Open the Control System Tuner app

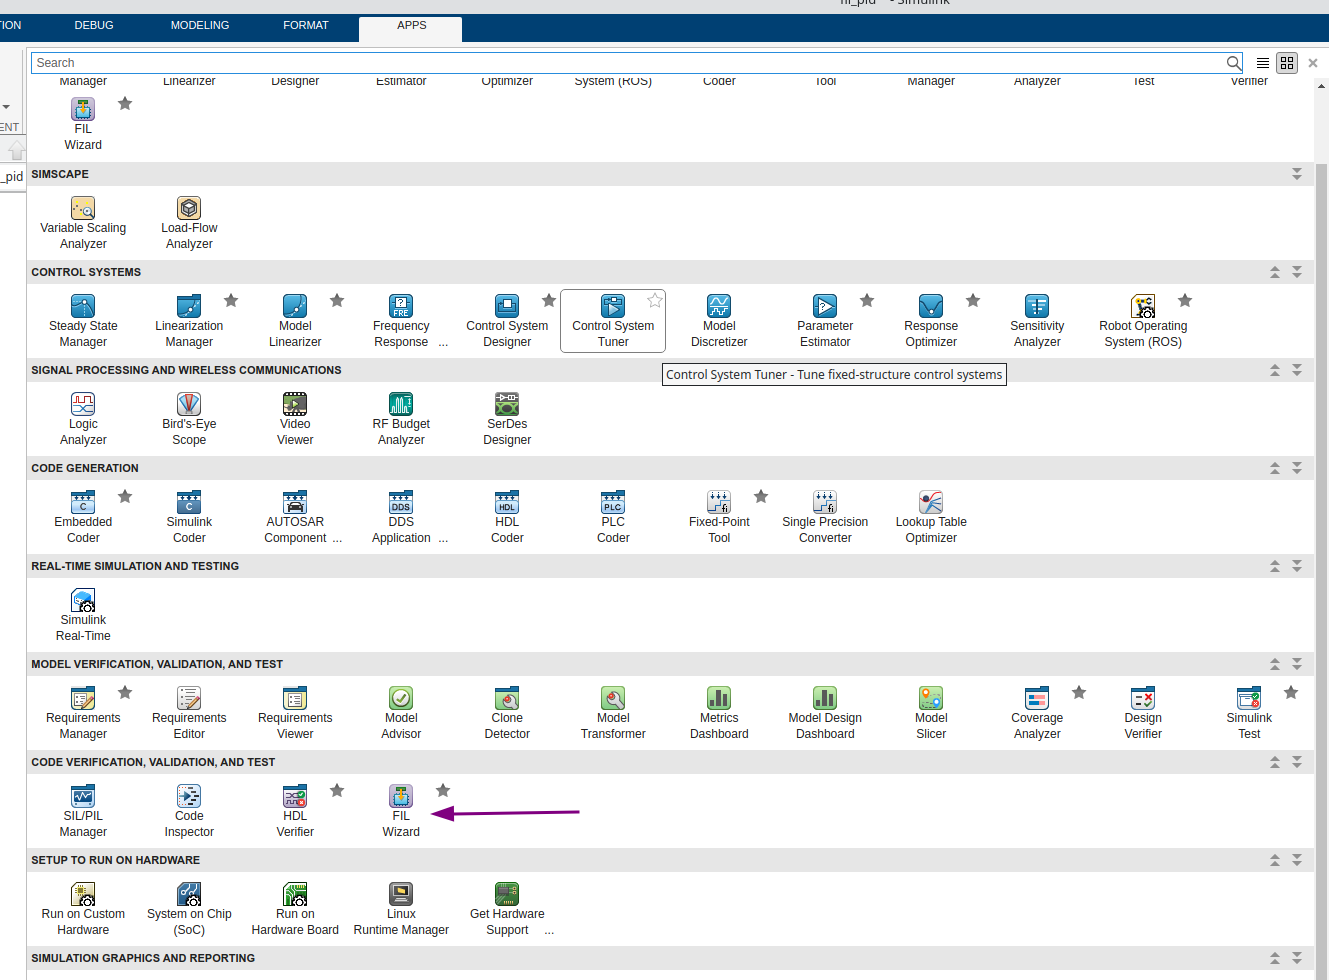[613, 320]
